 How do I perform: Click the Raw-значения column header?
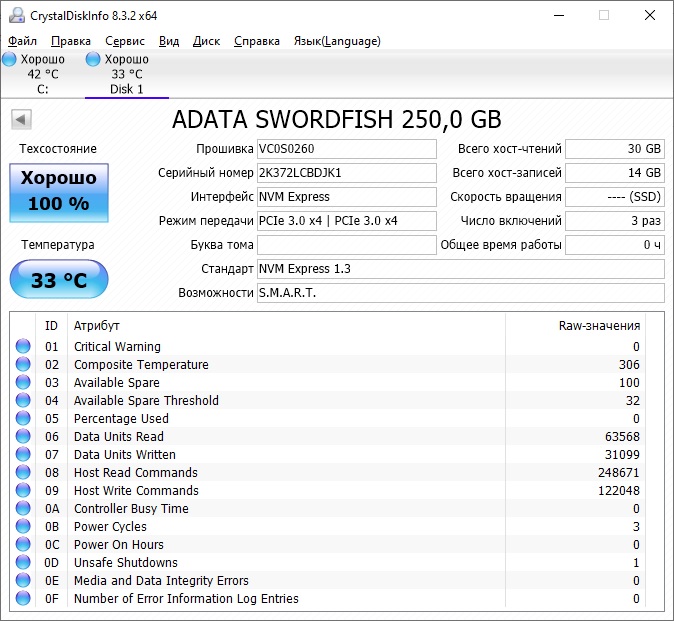point(599,325)
